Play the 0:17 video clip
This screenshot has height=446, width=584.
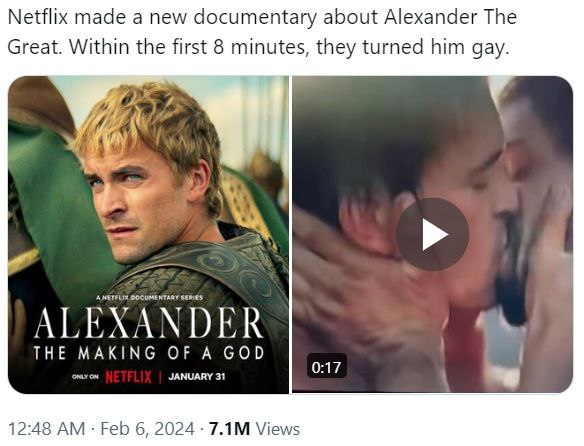pyautogui.click(x=432, y=234)
